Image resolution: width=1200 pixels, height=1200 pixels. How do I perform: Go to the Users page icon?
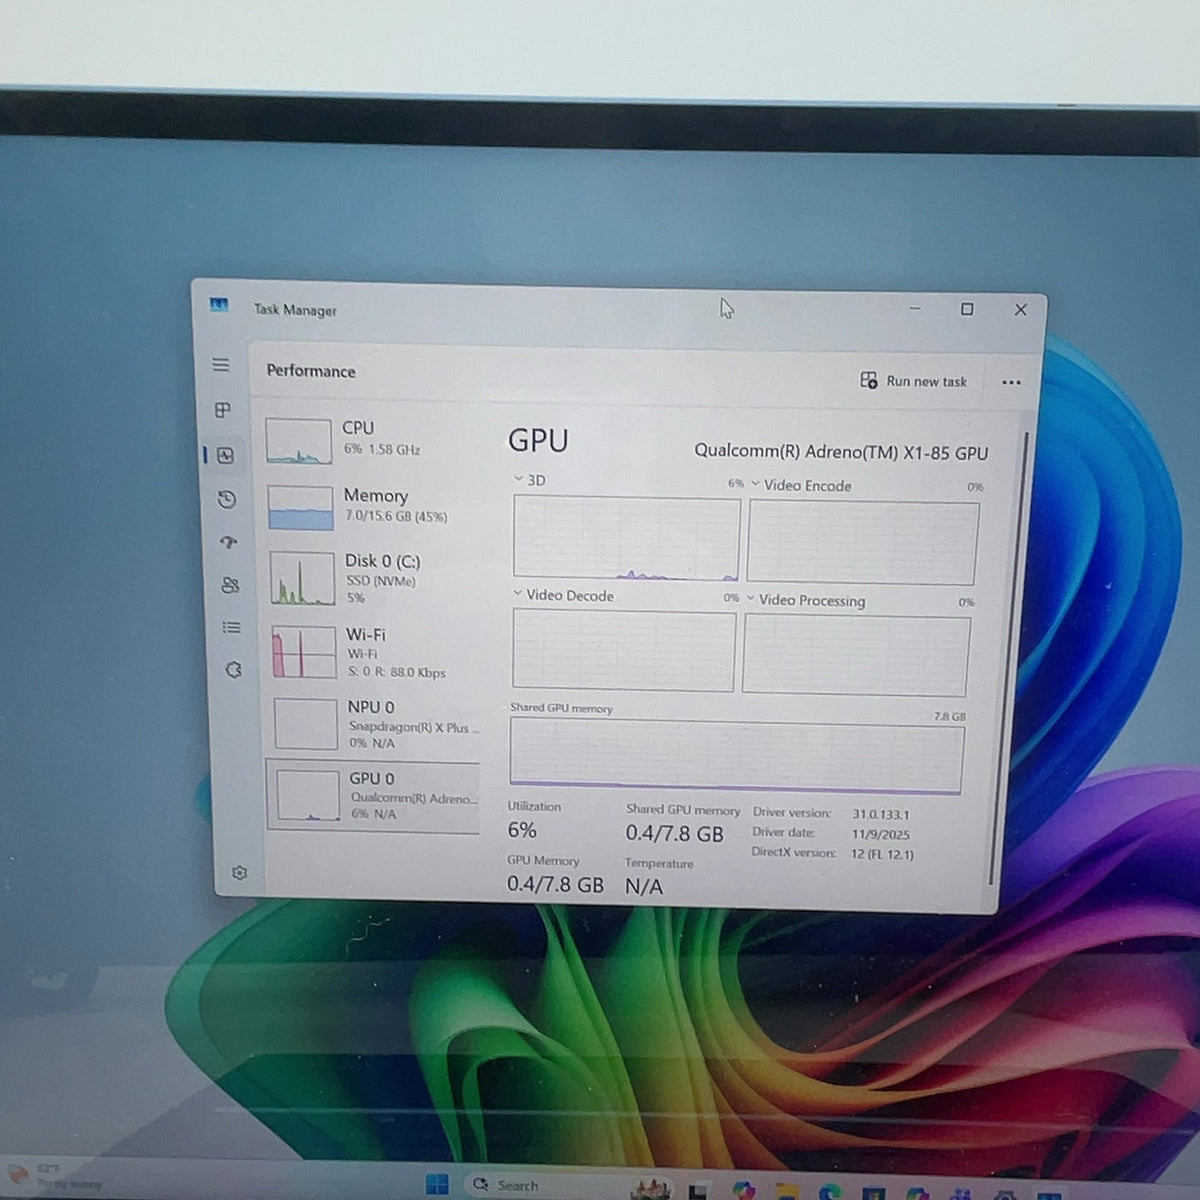pos(230,586)
